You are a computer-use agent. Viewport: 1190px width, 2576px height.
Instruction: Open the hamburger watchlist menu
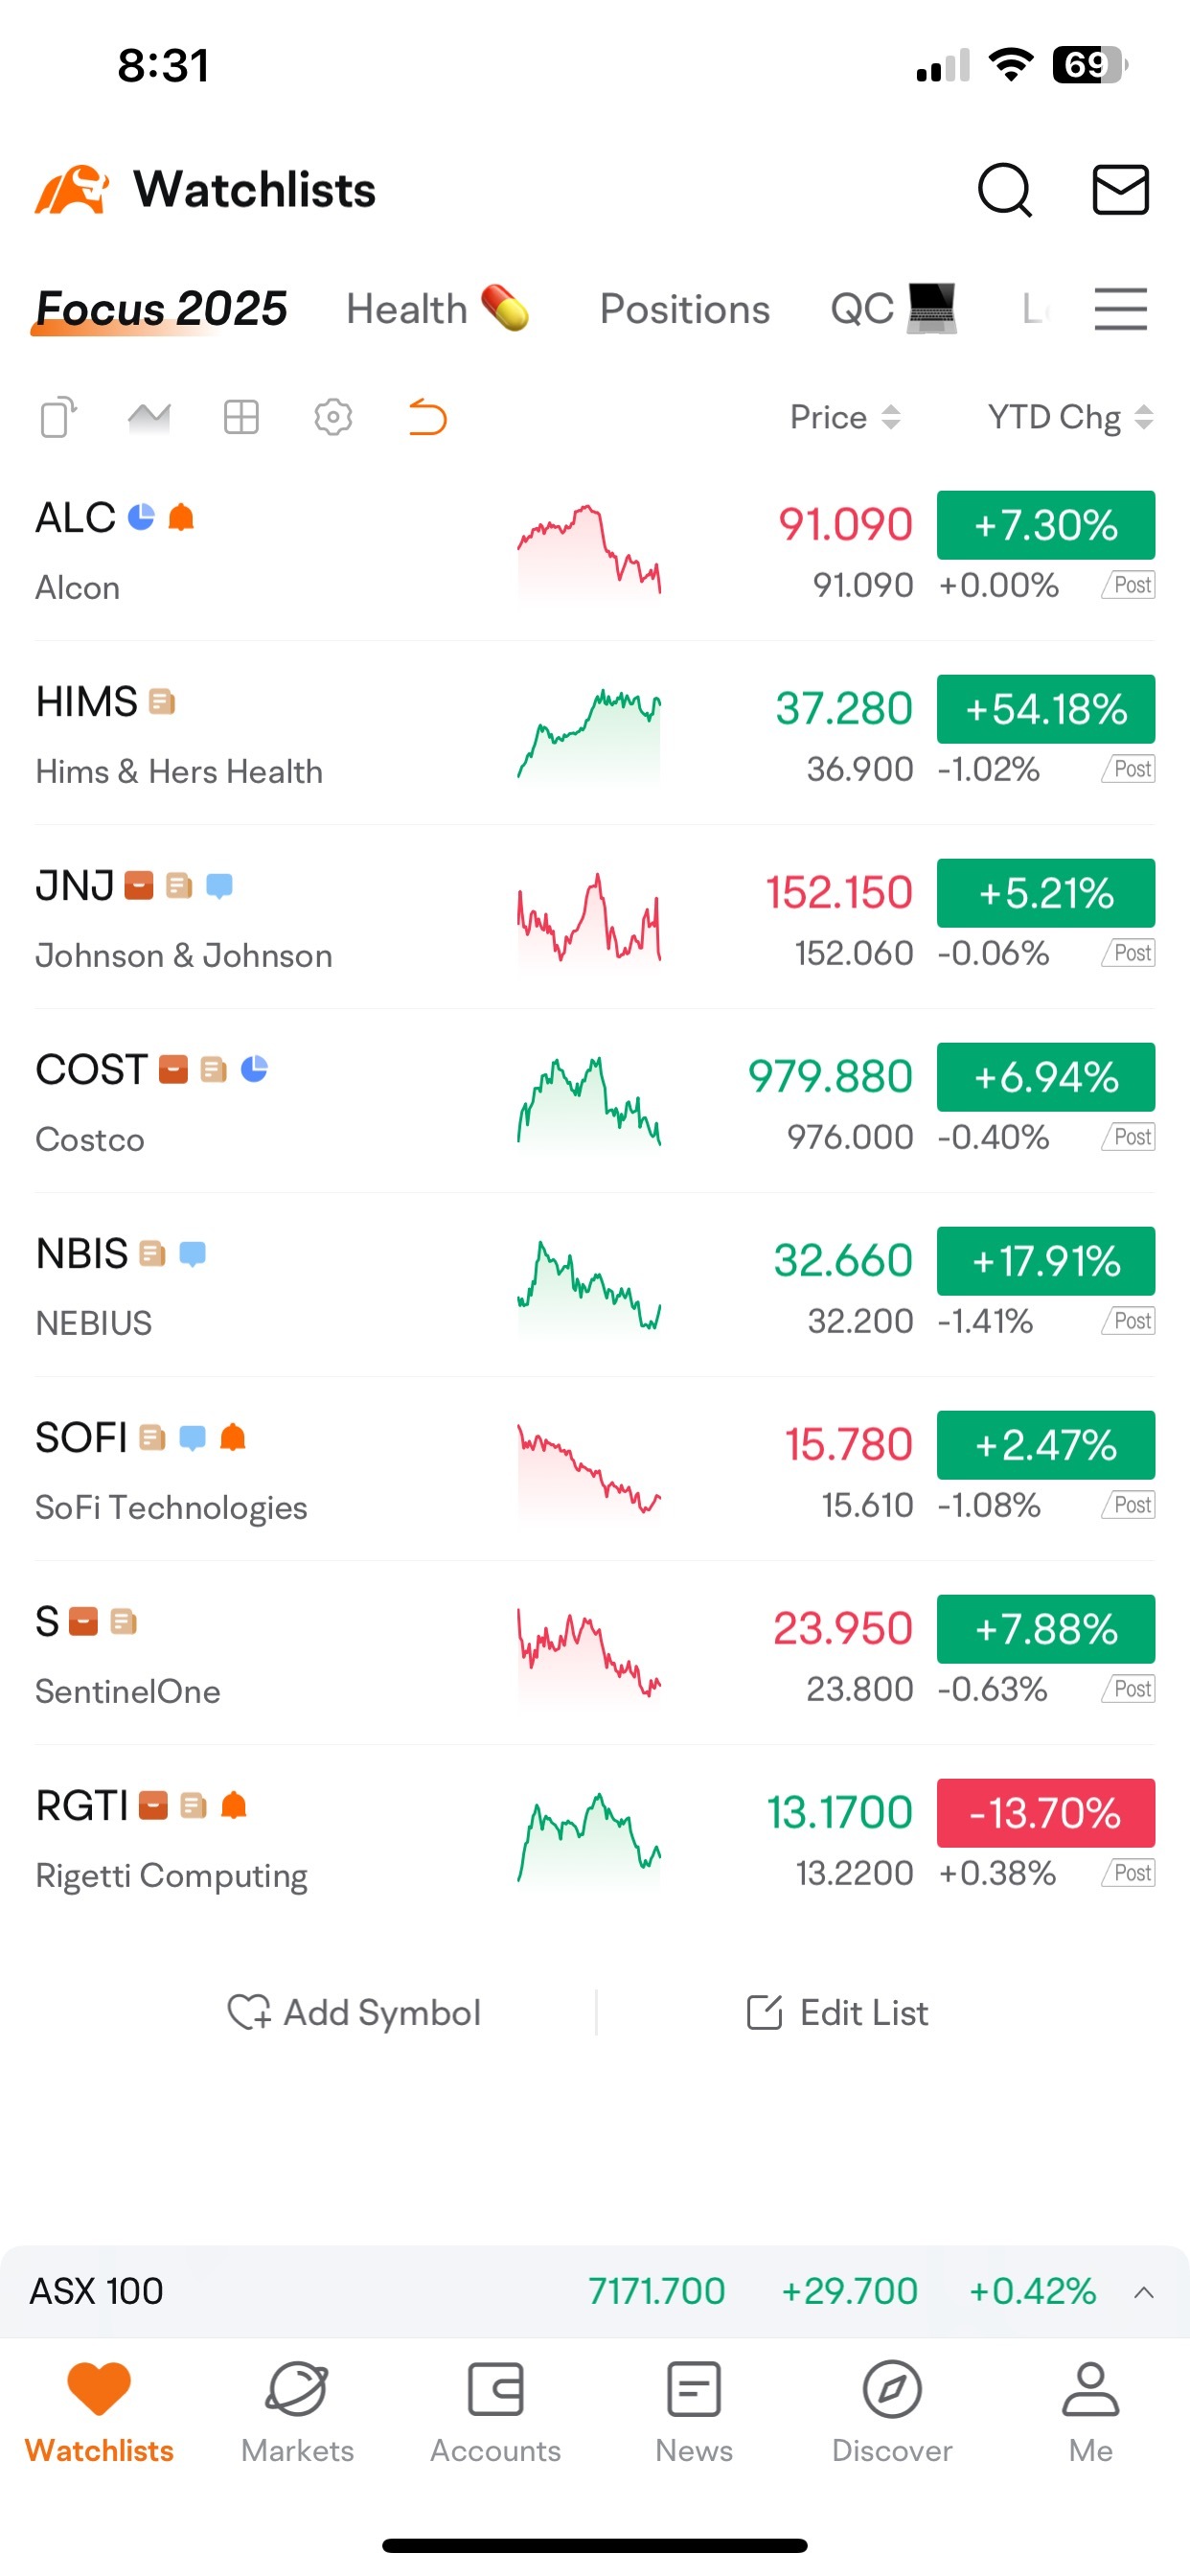[1120, 309]
